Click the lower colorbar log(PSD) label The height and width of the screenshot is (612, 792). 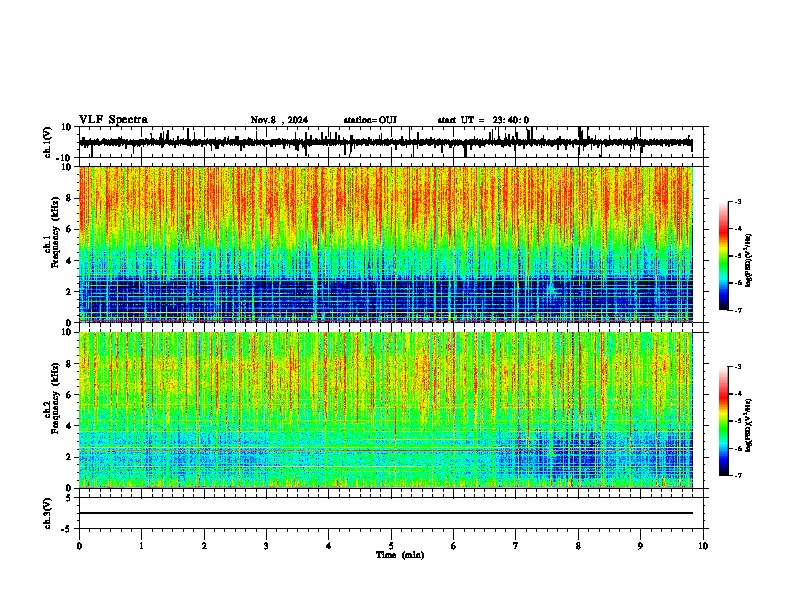click(749, 425)
